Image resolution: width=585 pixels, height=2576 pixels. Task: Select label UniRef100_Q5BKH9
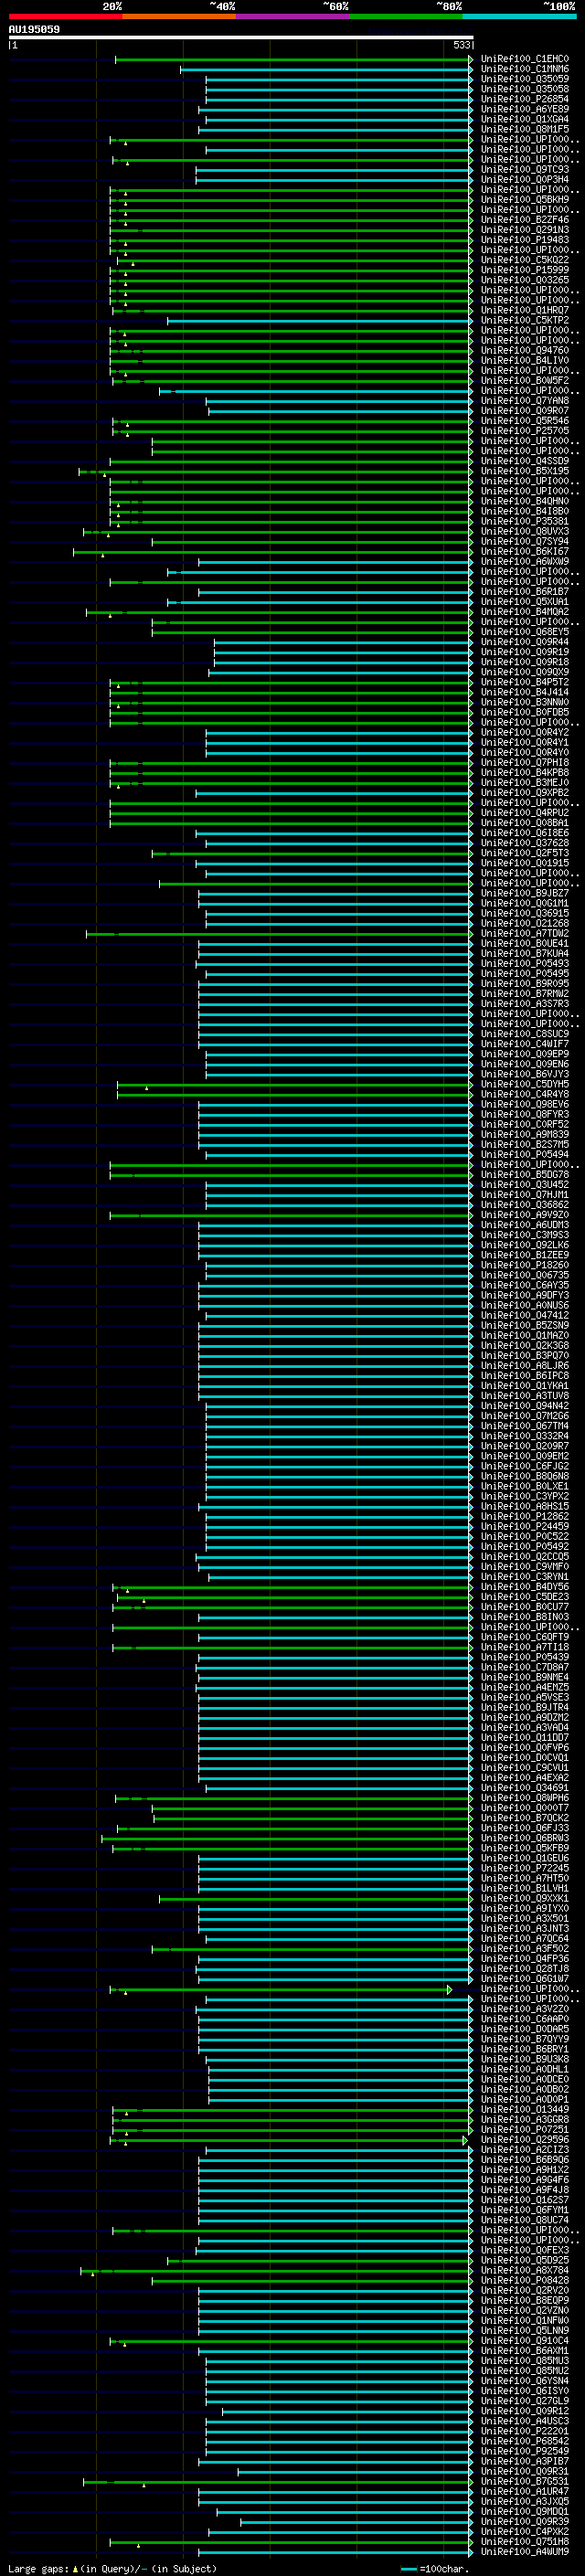[524, 200]
